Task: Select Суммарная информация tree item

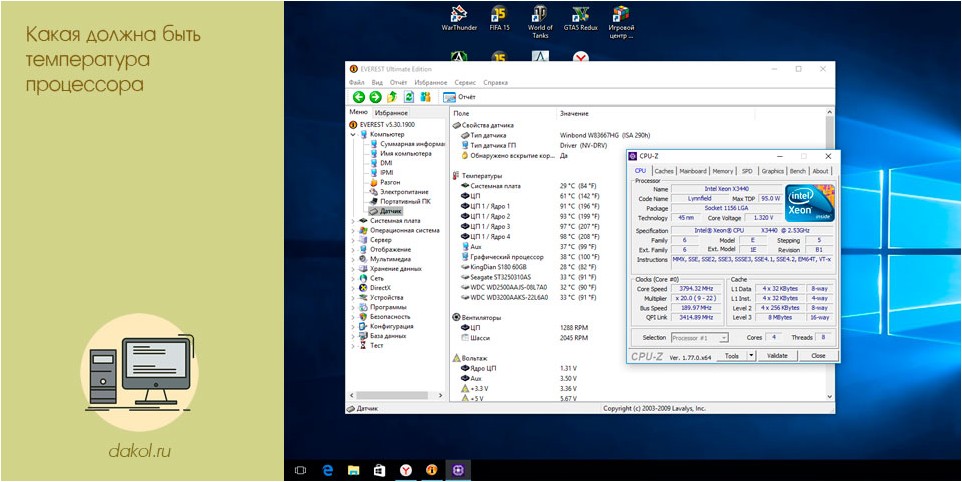Action: (407, 143)
